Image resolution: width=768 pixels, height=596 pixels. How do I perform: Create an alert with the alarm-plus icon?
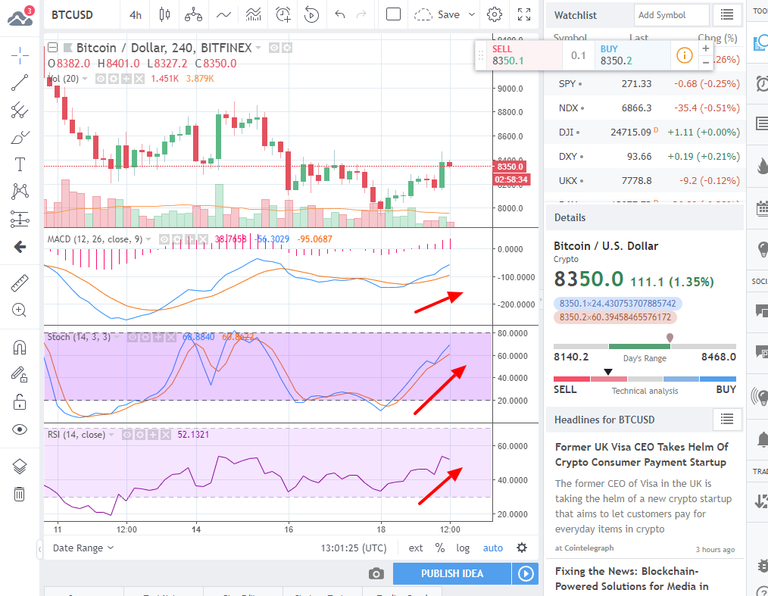(x=283, y=15)
